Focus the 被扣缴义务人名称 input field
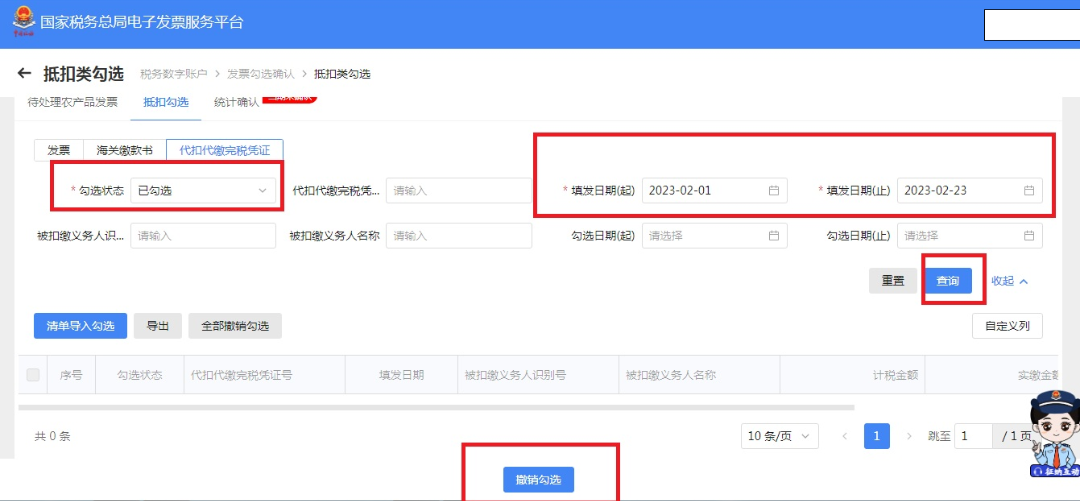 pos(459,236)
